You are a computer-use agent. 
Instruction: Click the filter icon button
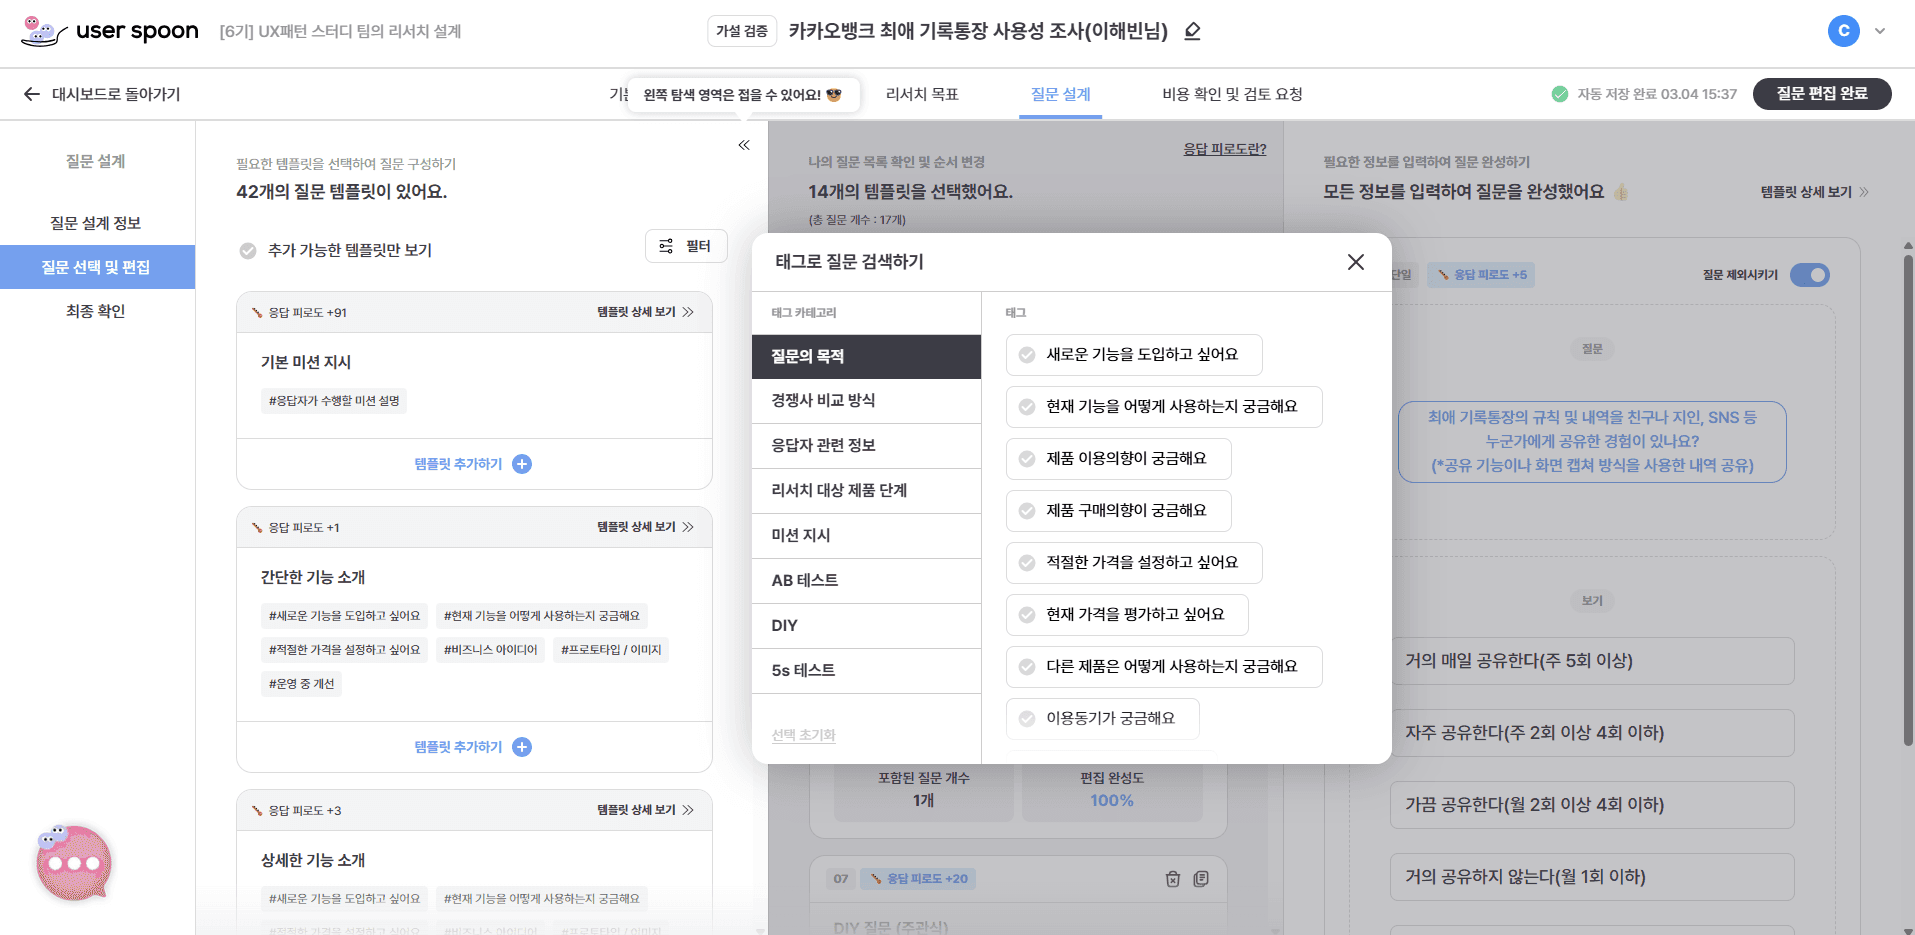[686, 246]
